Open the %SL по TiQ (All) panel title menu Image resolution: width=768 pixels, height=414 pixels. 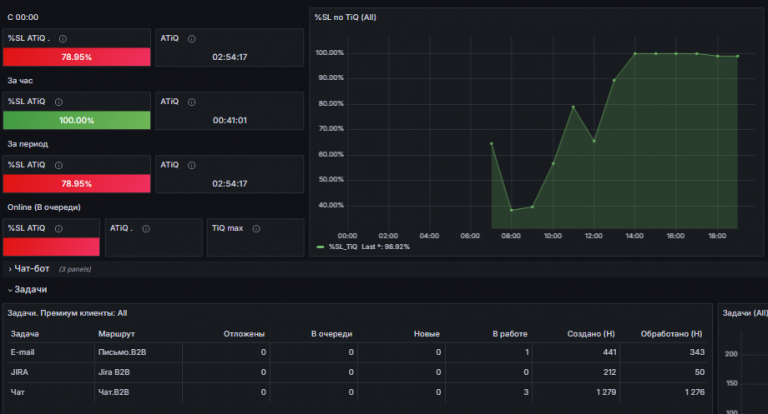pyautogui.click(x=345, y=17)
